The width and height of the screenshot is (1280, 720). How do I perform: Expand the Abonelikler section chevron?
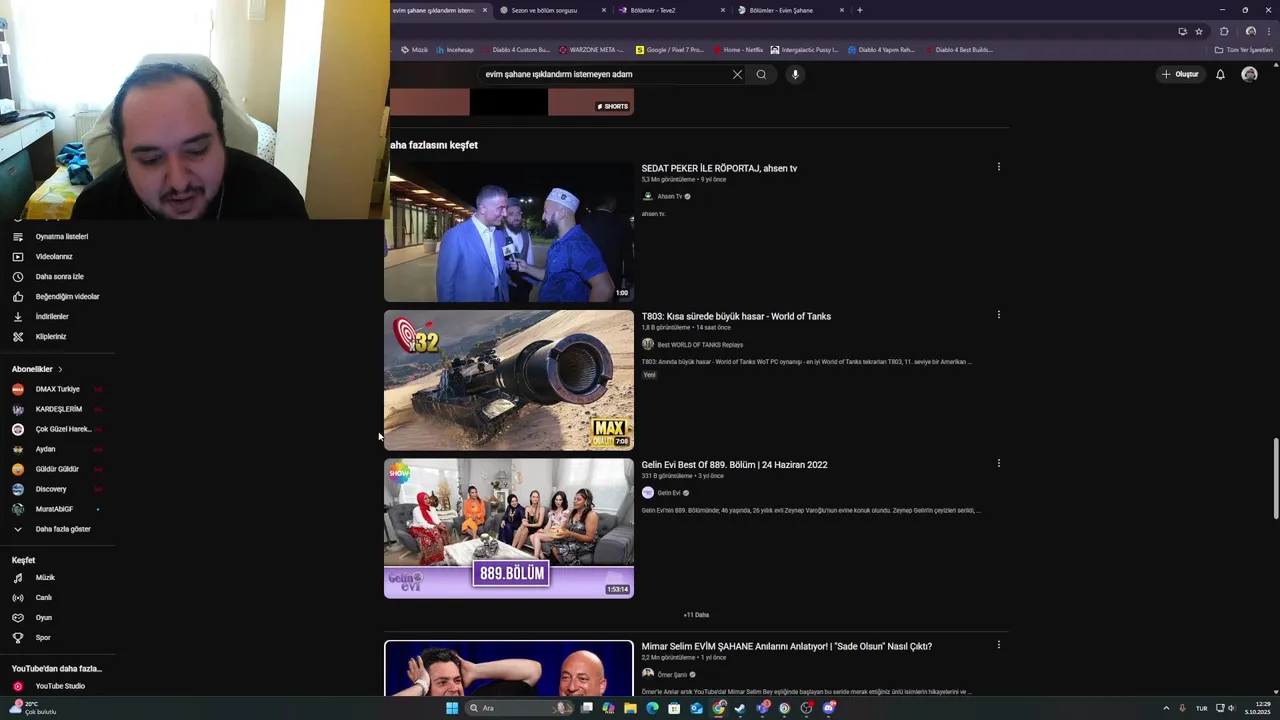click(x=60, y=369)
